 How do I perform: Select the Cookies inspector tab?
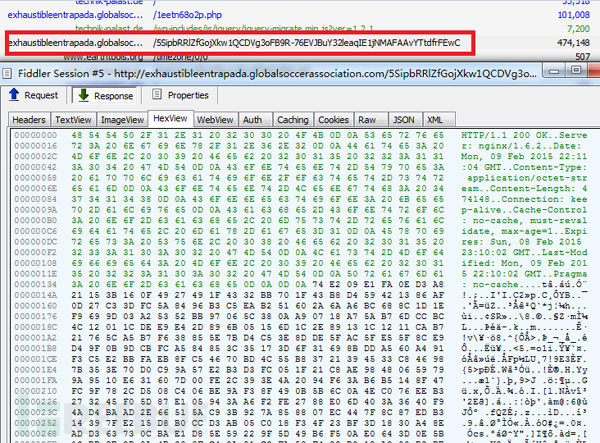point(333,120)
